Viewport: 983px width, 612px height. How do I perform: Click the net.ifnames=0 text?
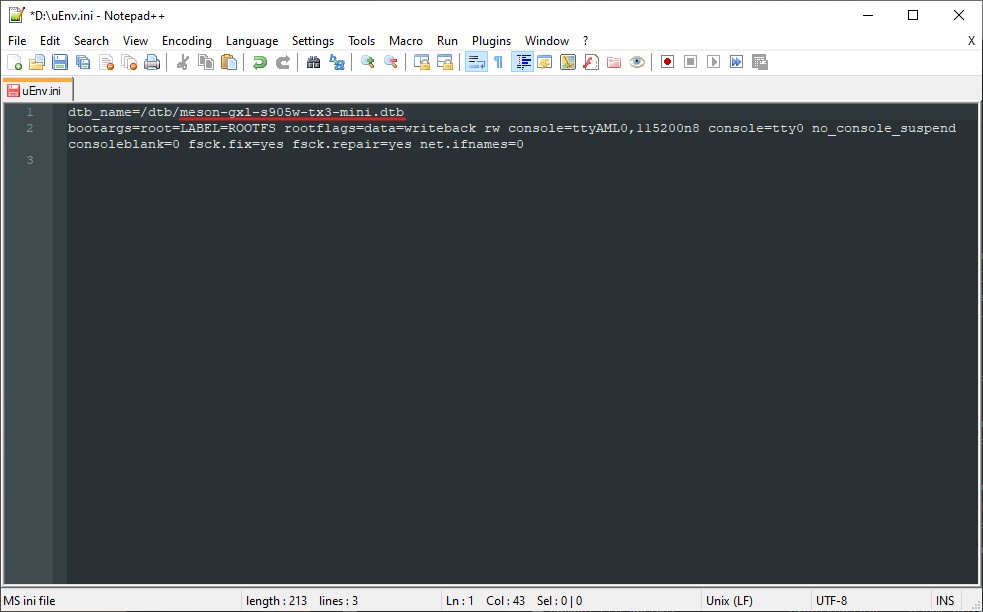click(471, 144)
